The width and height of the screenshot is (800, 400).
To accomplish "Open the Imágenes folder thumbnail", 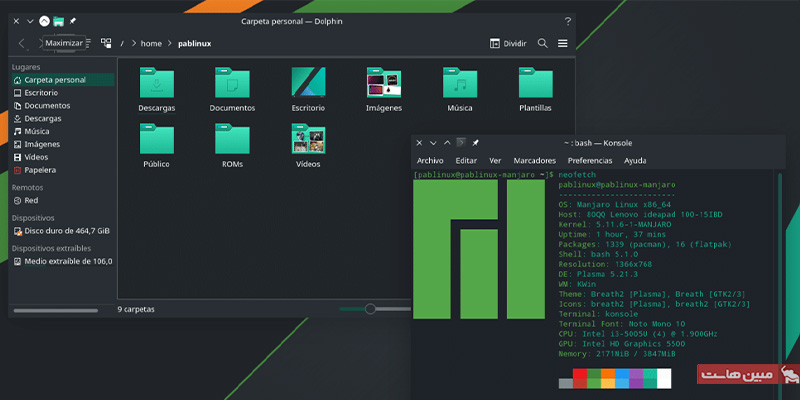I will [384, 84].
